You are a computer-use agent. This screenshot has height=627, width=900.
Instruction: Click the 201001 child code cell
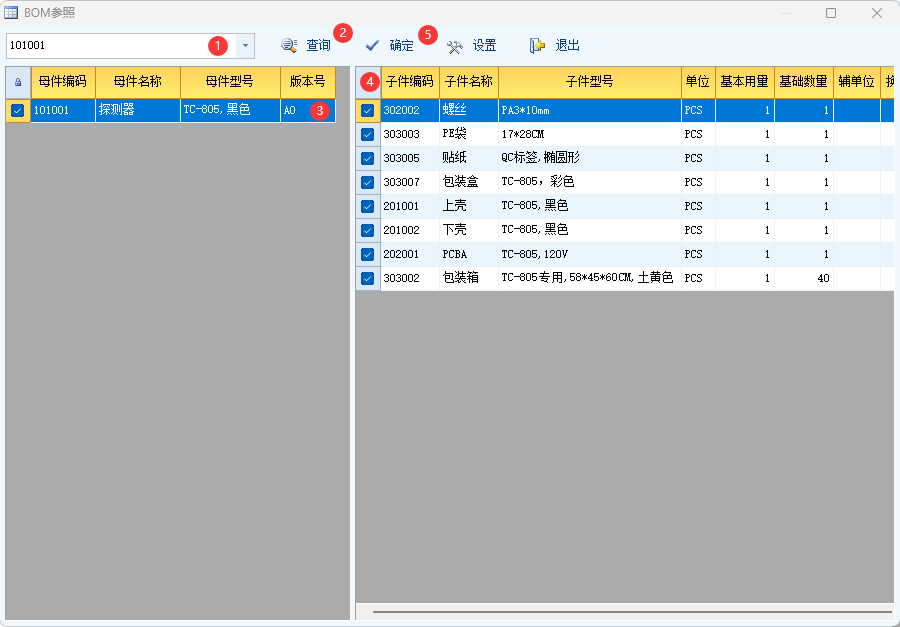click(x=410, y=206)
